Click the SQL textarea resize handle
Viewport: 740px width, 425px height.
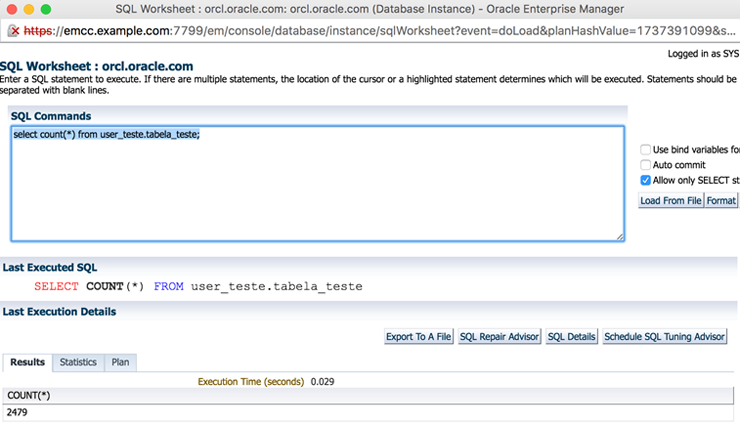[x=619, y=236]
